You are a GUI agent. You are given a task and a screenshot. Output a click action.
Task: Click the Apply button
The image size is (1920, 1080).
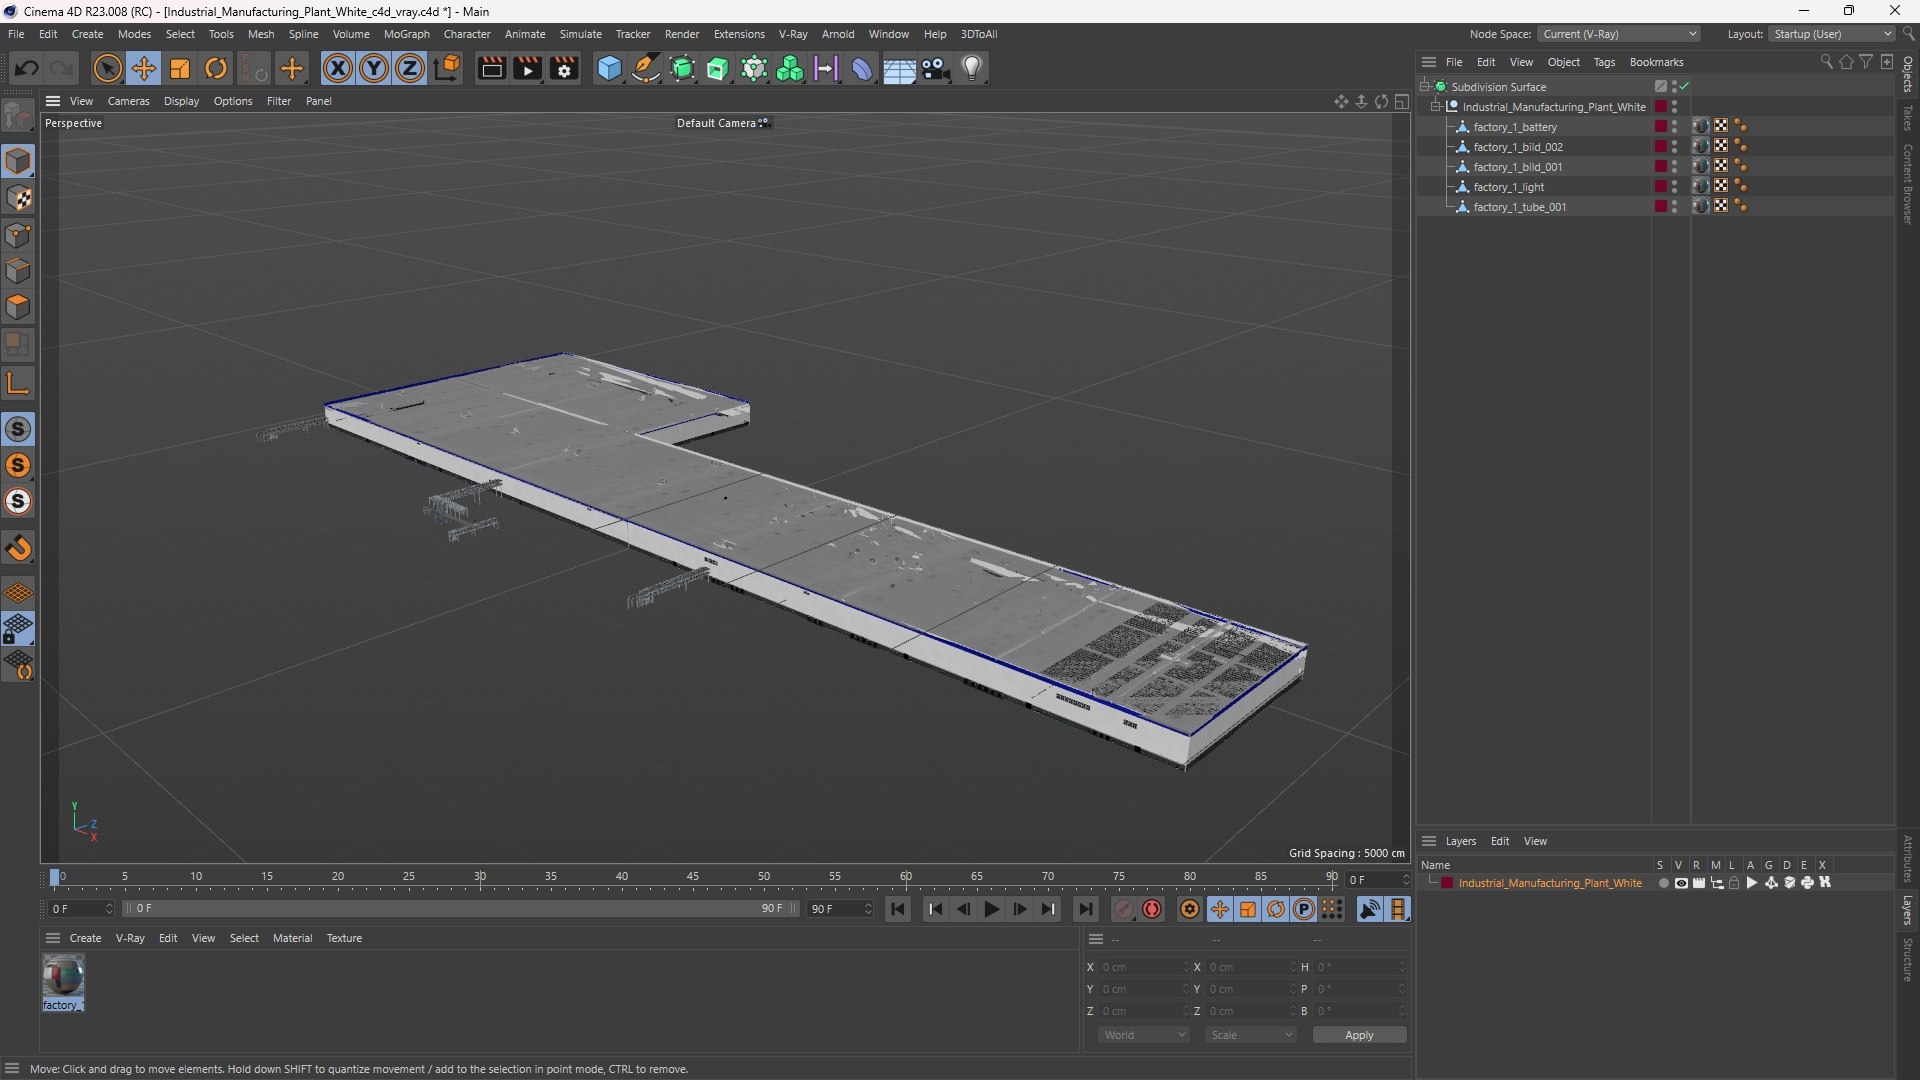point(1359,1035)
